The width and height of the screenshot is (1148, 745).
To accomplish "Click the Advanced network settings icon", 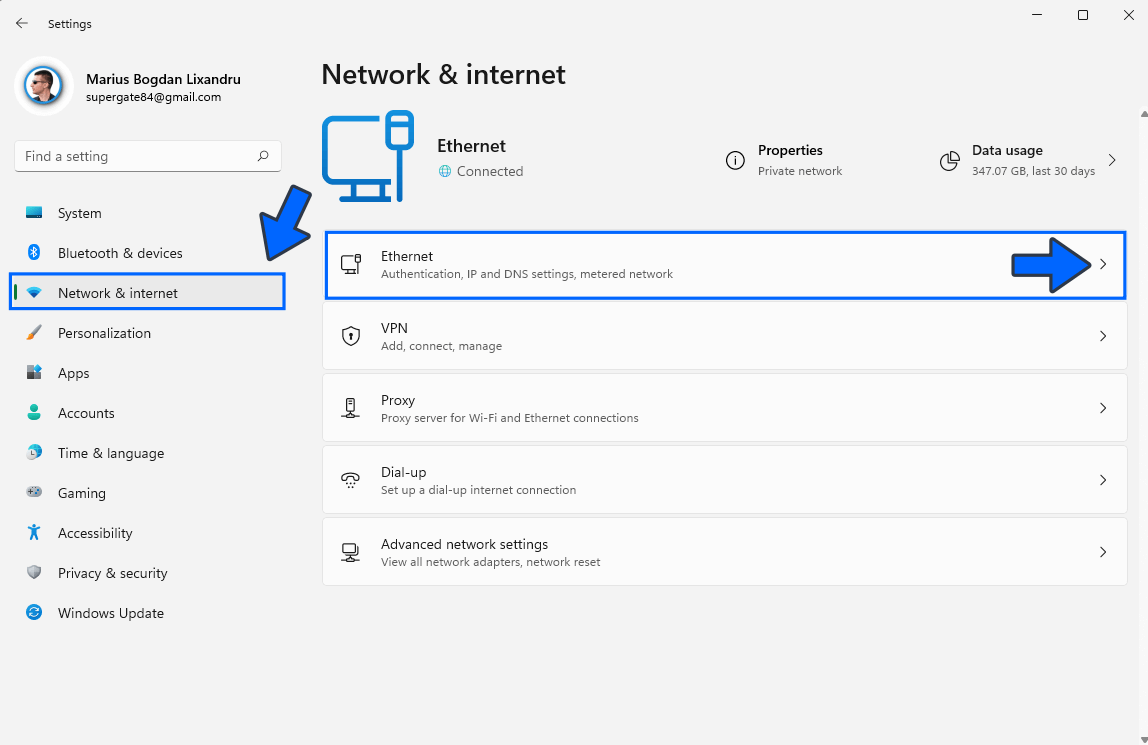I will point(351,552).
